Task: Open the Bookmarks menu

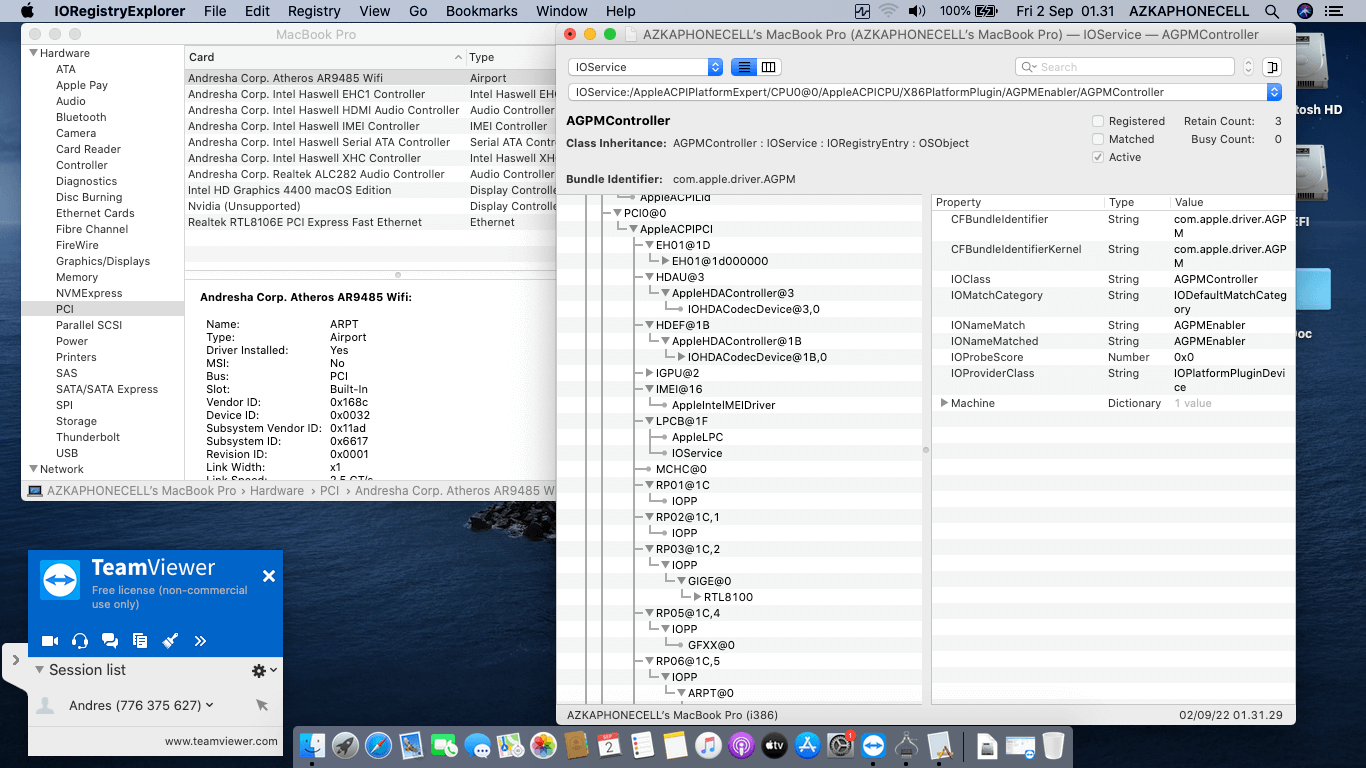Action: coord(482,11)
